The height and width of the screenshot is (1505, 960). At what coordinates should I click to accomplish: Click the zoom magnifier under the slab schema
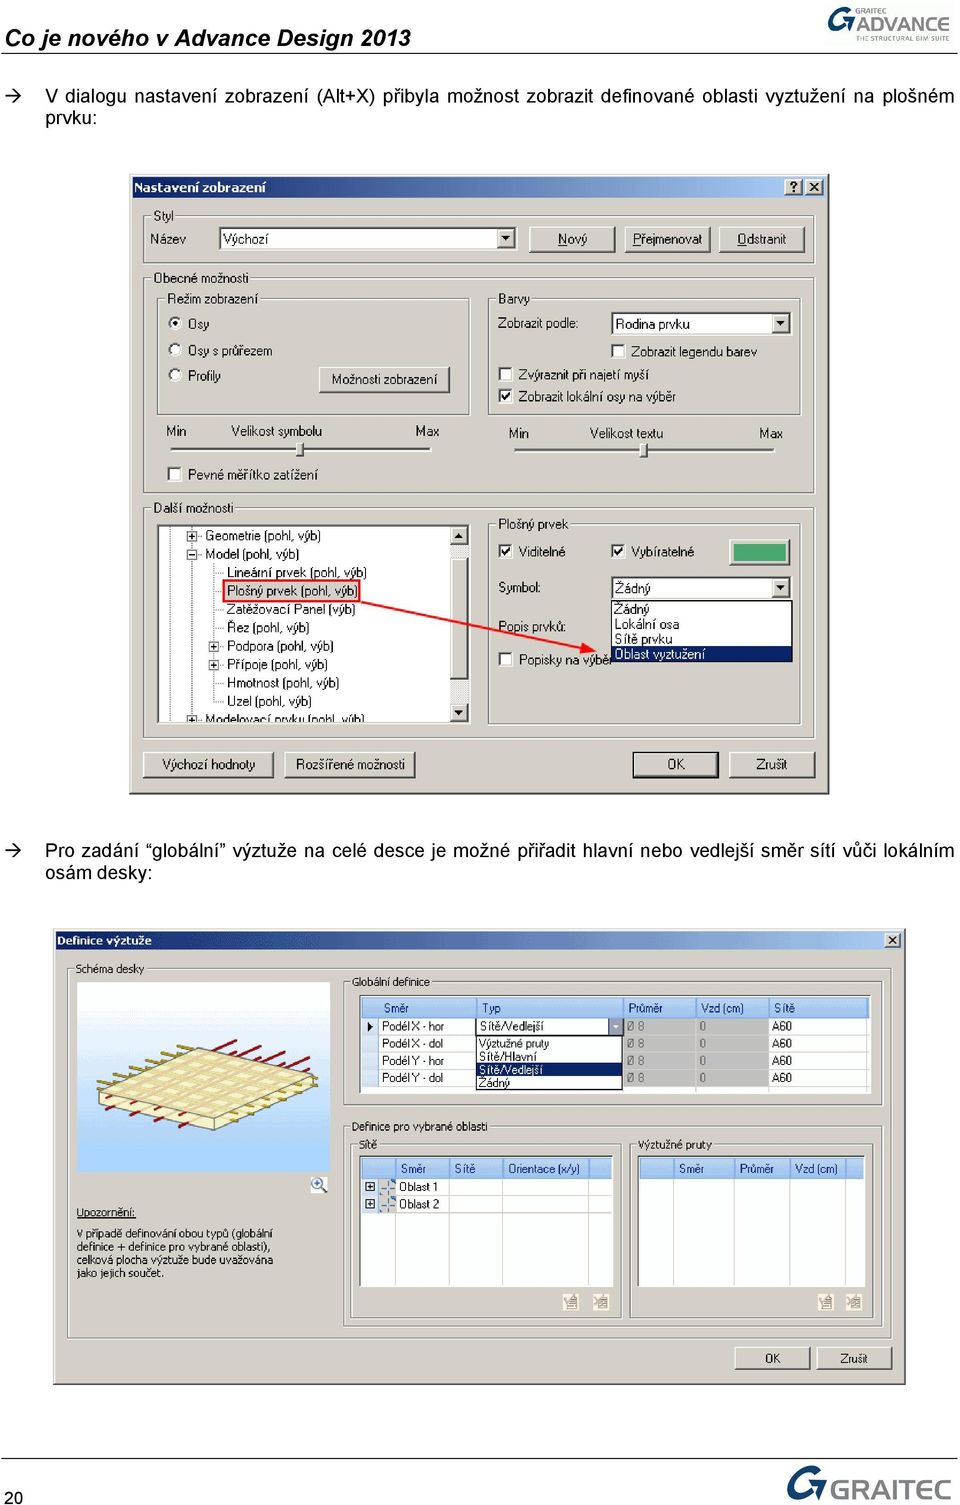(318, 1185)
